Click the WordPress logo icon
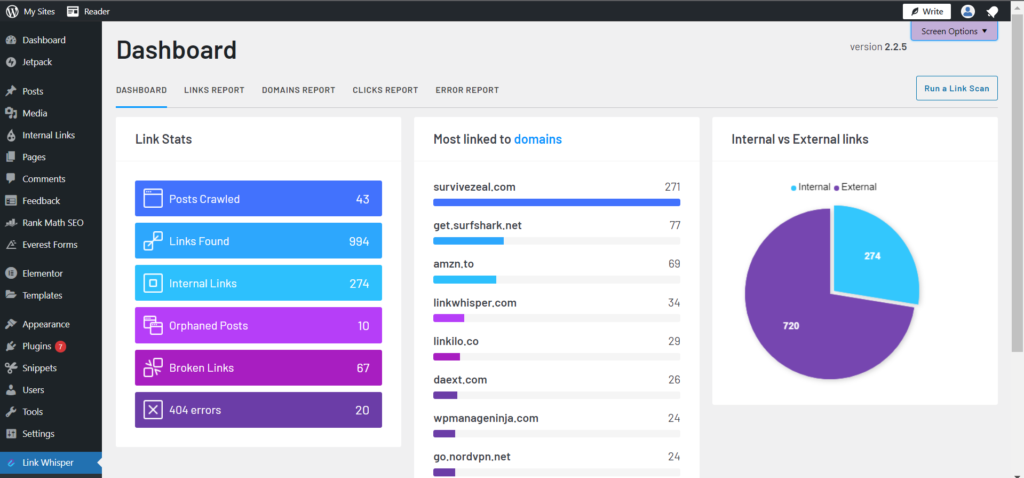 click(x=12, y=11)
